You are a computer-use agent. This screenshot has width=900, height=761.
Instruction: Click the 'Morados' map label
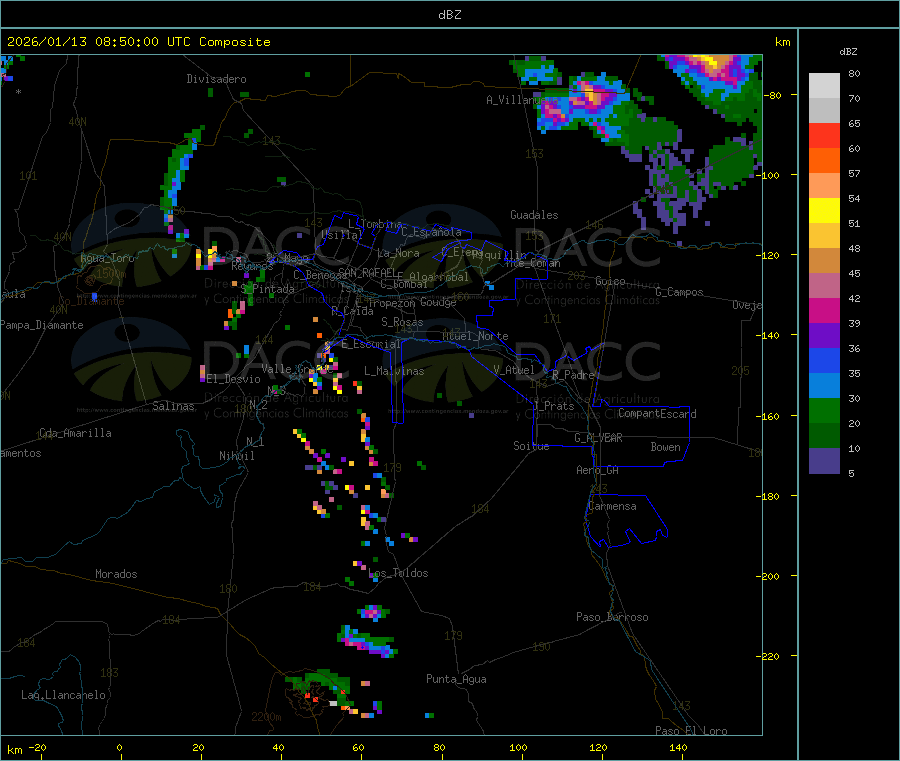[116, 574]
